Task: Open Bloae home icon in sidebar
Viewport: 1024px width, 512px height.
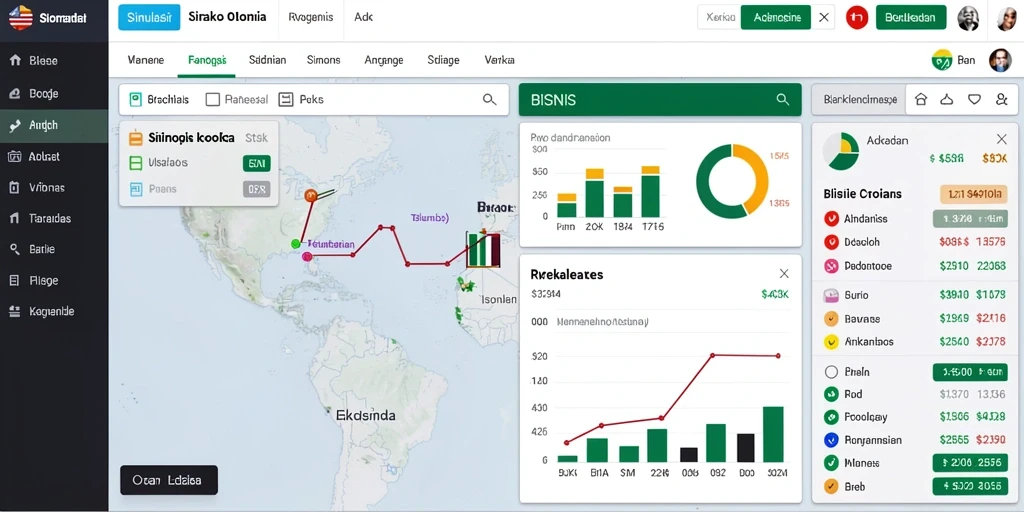Action: point(16,61)
